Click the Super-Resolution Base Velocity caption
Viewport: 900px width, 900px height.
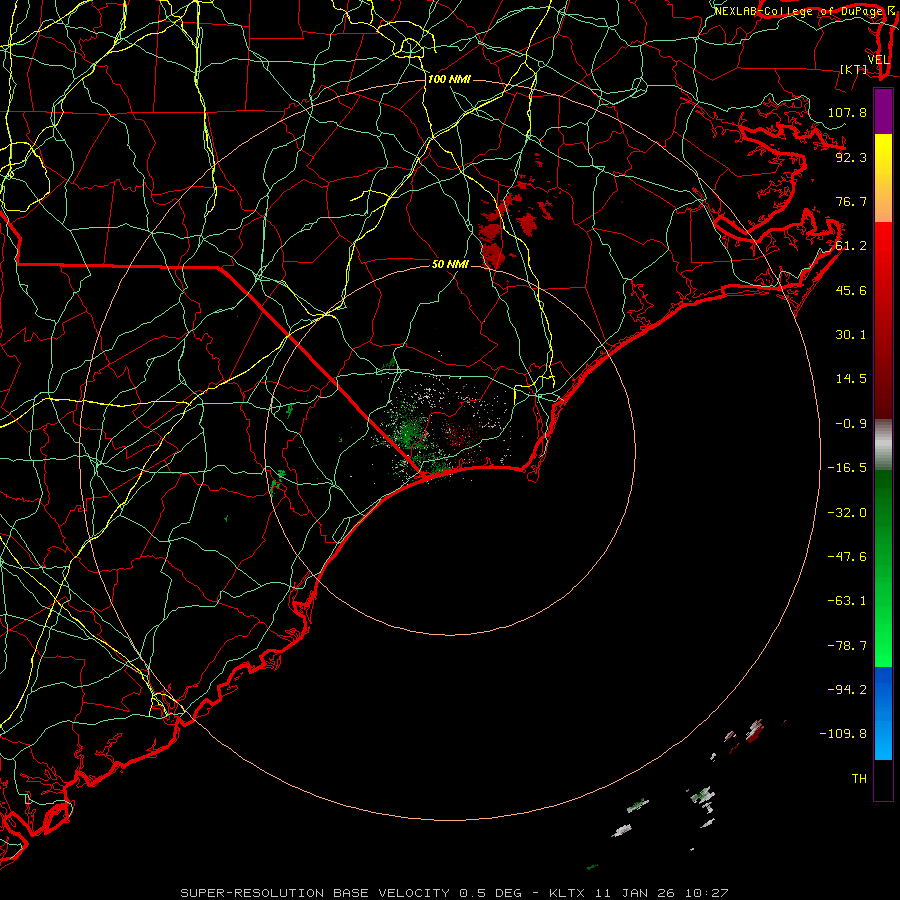click(454, 893)
